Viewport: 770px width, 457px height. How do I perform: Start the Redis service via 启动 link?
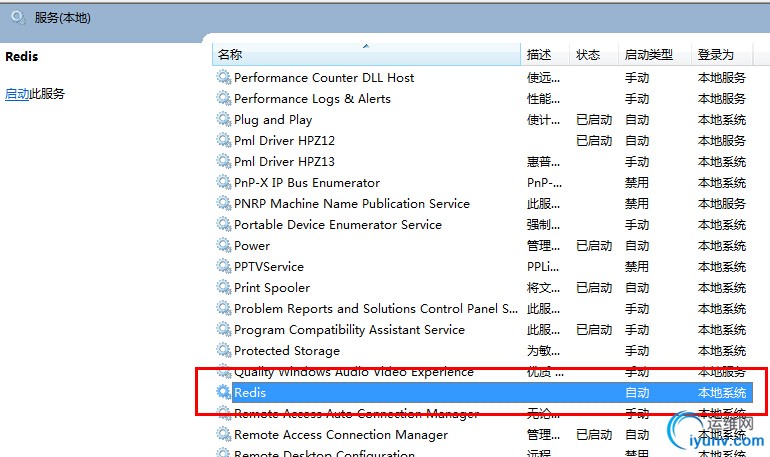click(17, 93)
